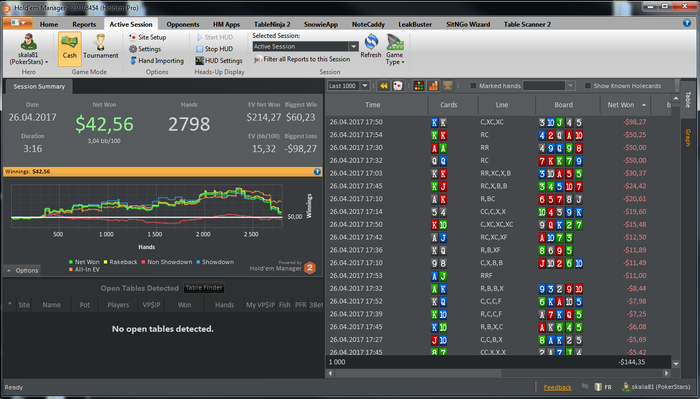Image resolution: width=700 pixels, height=399 pixels.
Task: Click the yellow rewind arrows icon
Action: [x=383, y=86]
